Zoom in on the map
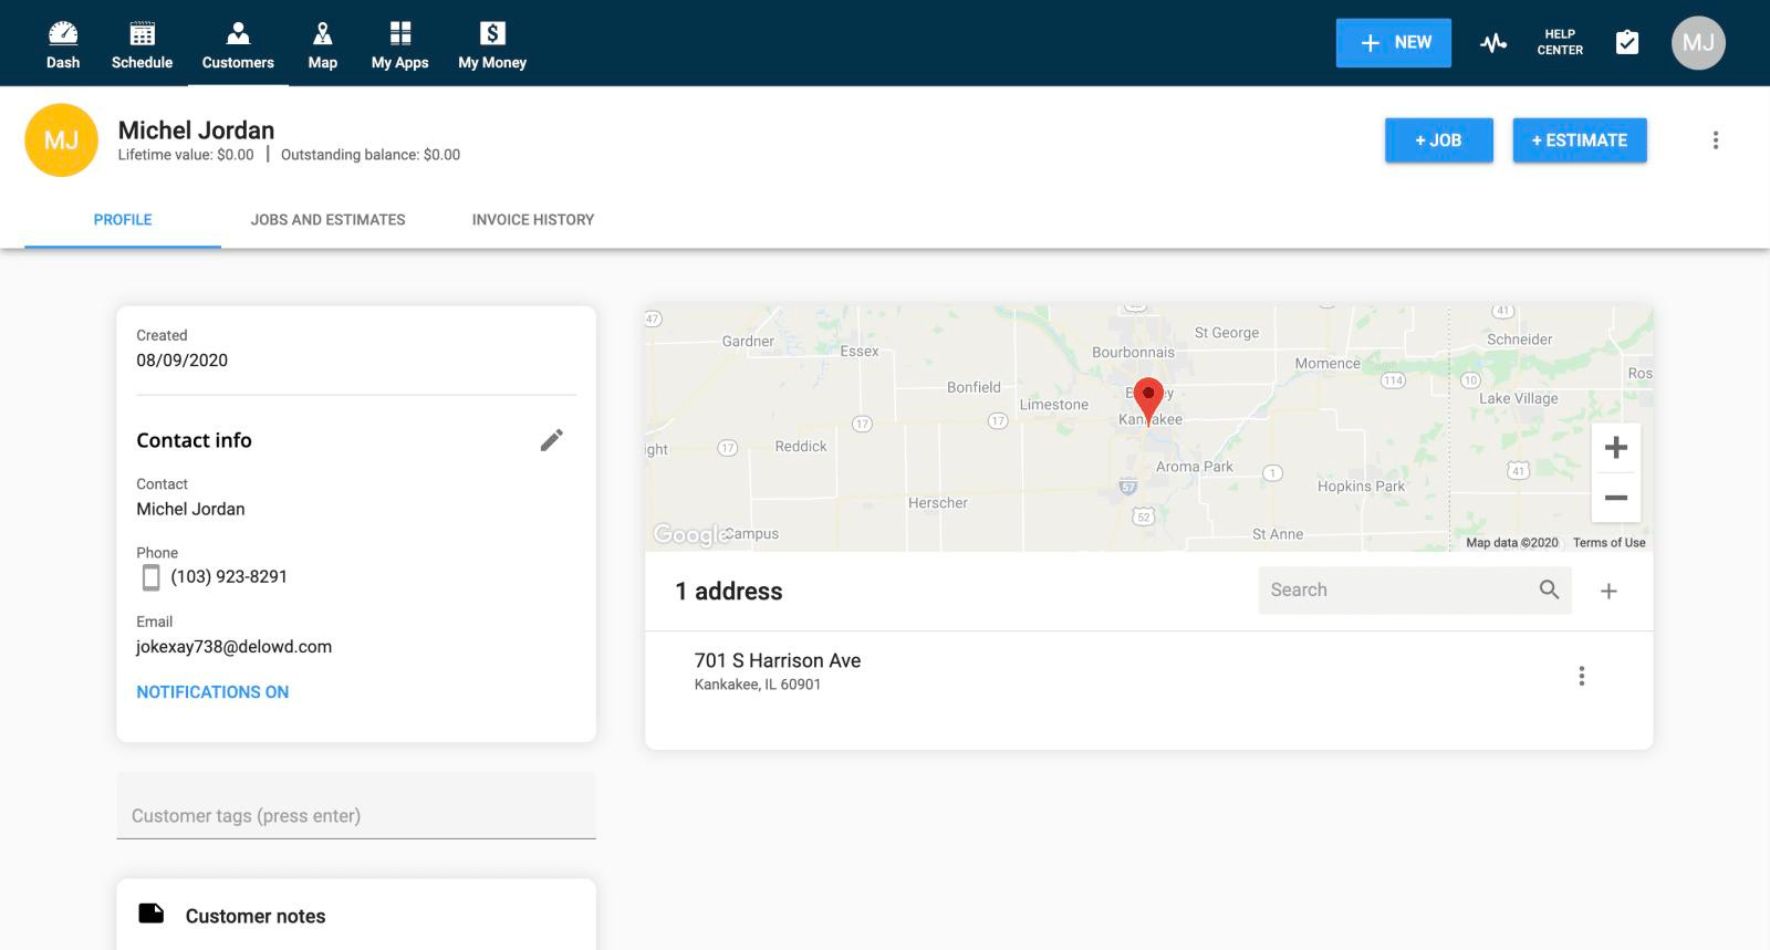 [1615, 447]
